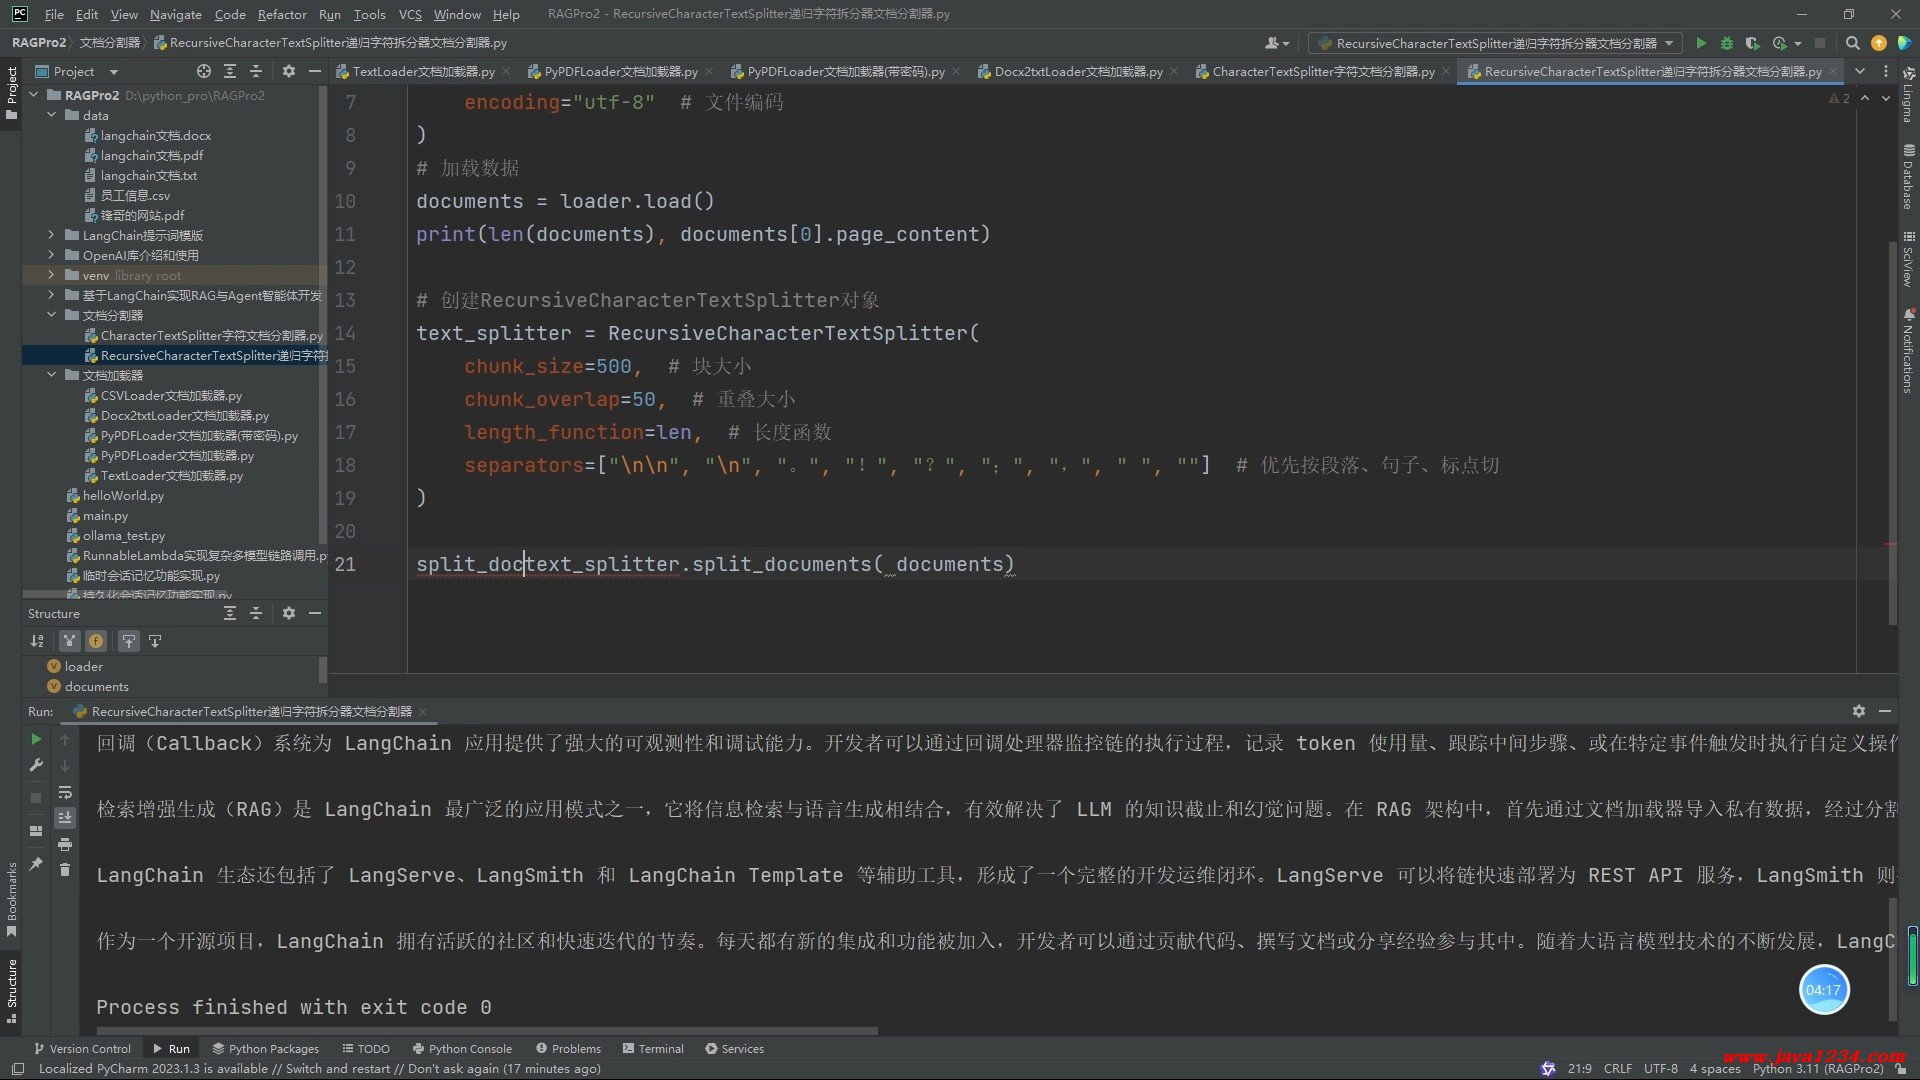Click the print output icon in Run panel
Viewport: 1920px width, 1080px height.
65,845
